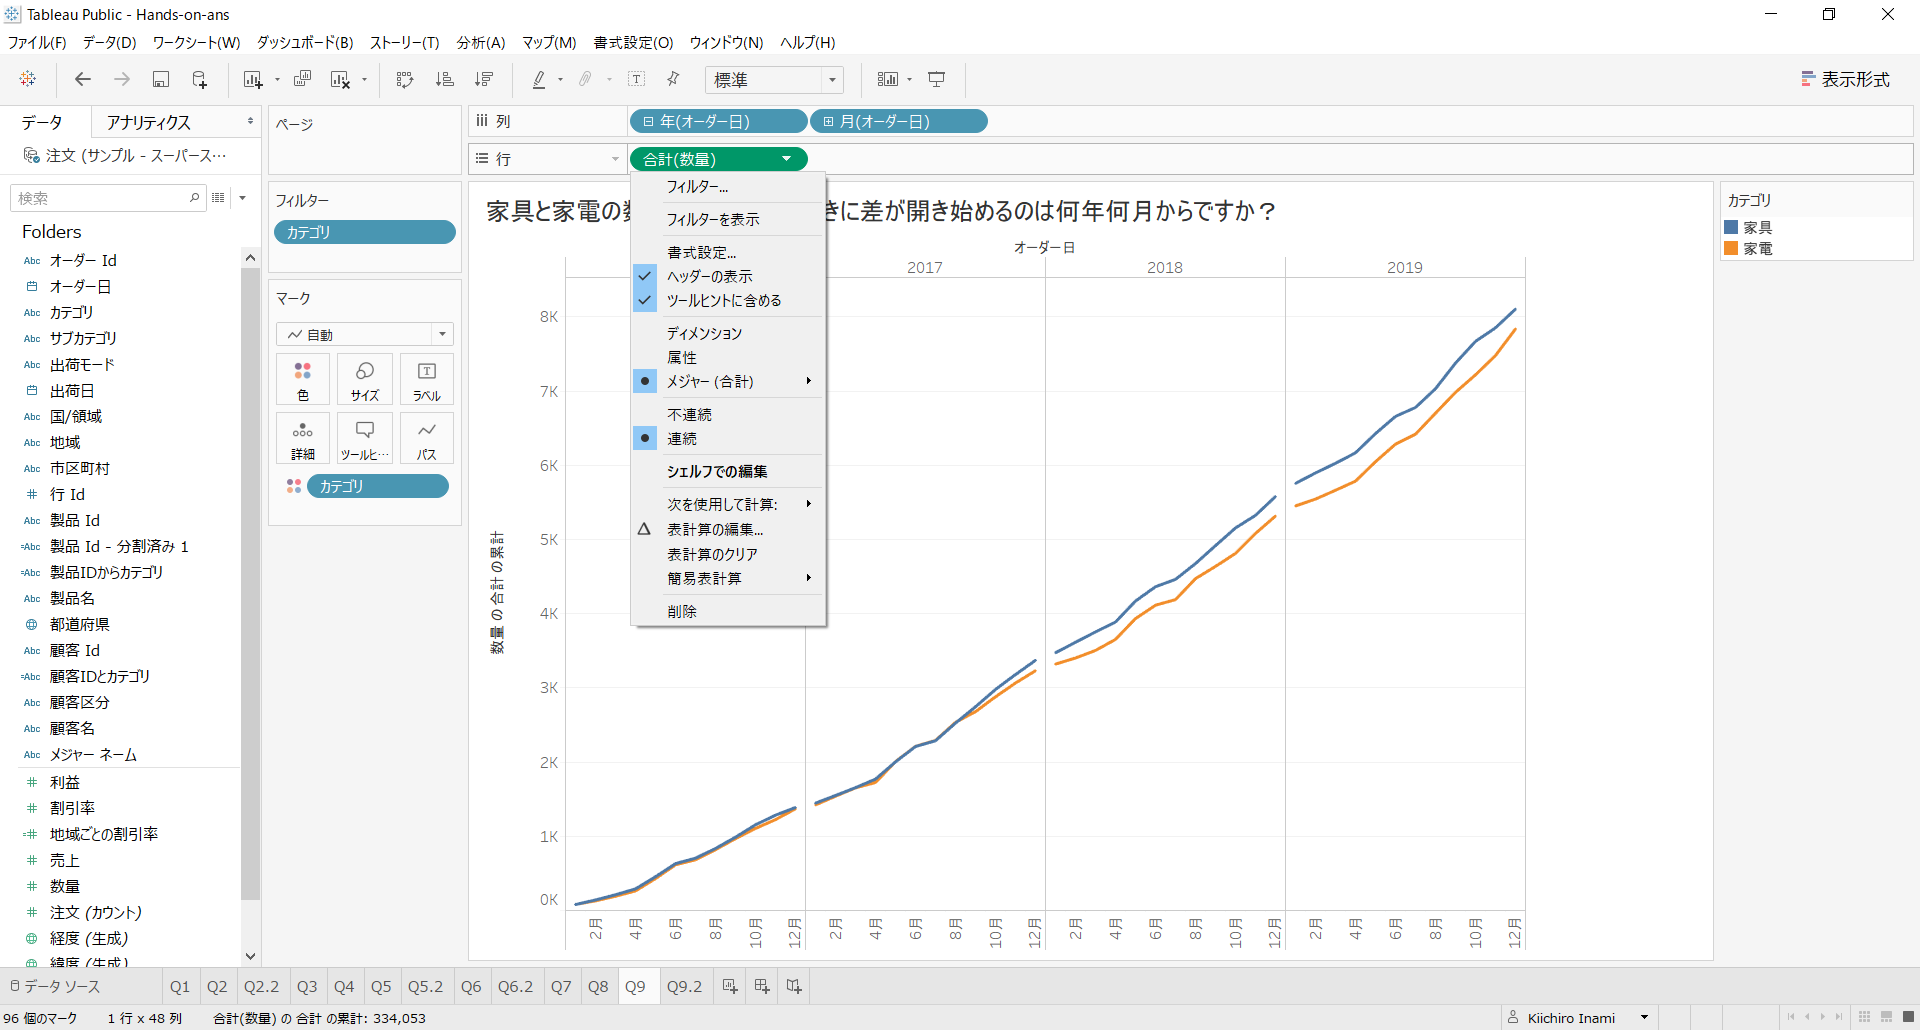The width and height of the screenshot is (1920, 1030).
Task: Choose 削除 in the context menu
Action: pos(728,611)
